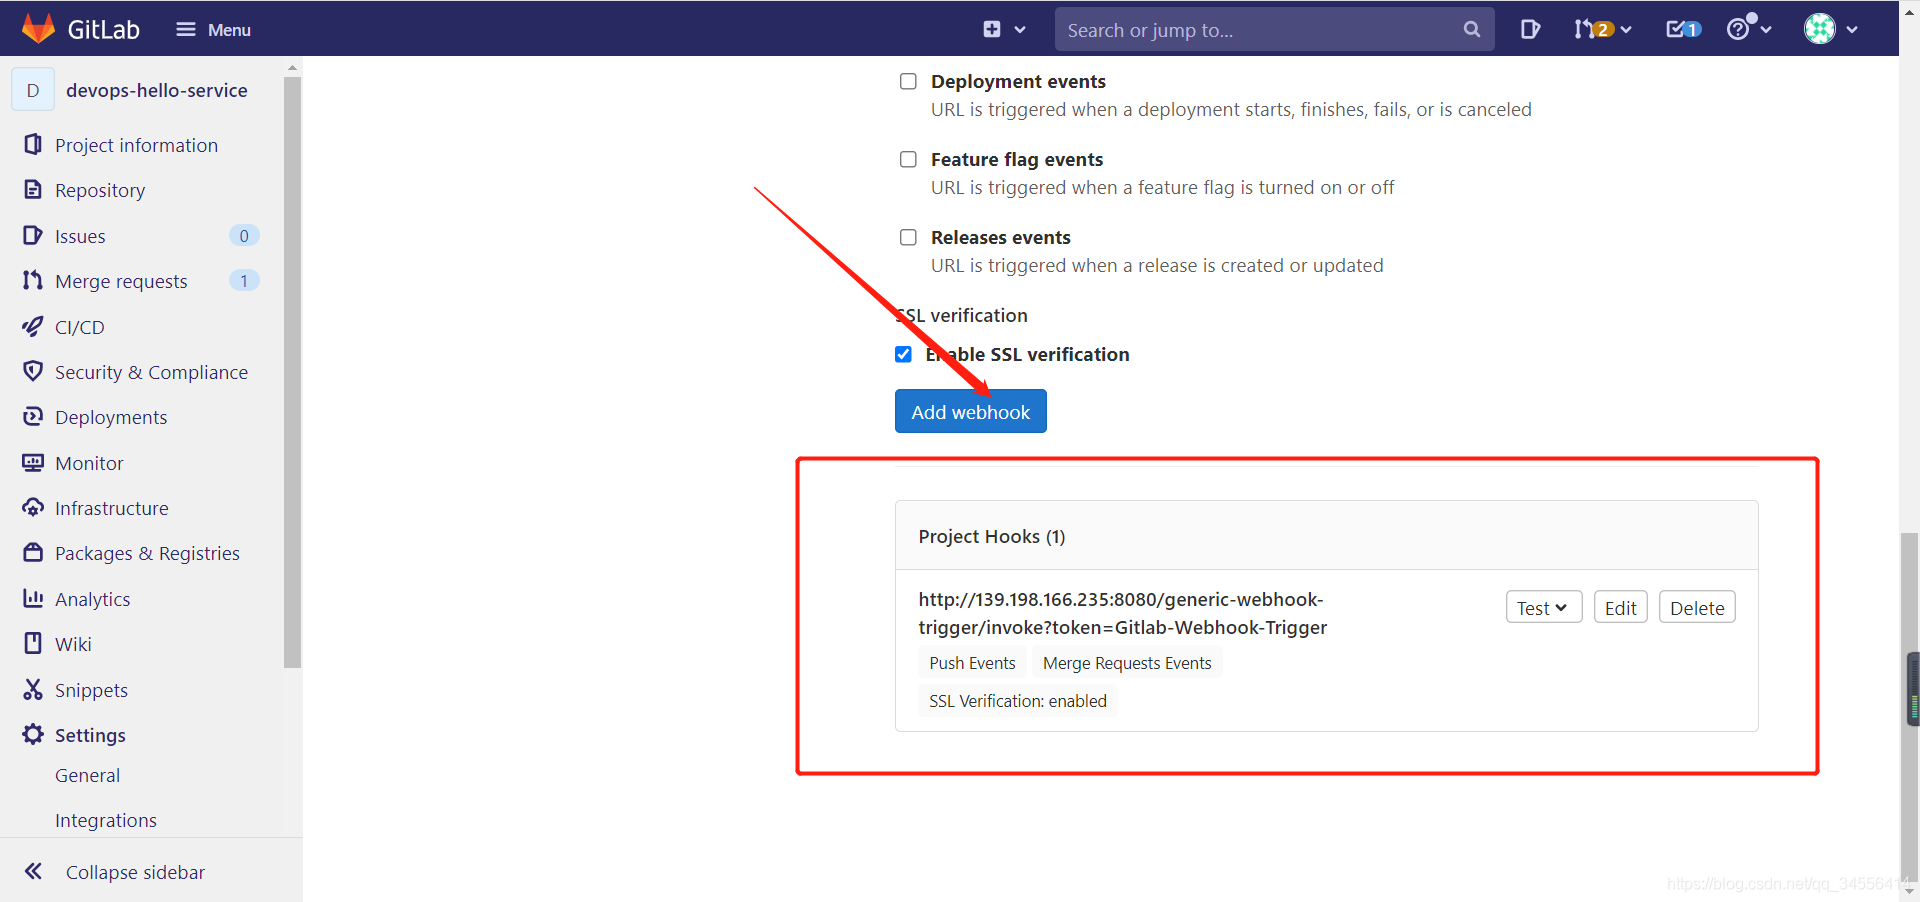Image resolution: width=1920 pixels, height=902 pixels.
Task: Open Integrations under Settings
Action: coord(105,819)
